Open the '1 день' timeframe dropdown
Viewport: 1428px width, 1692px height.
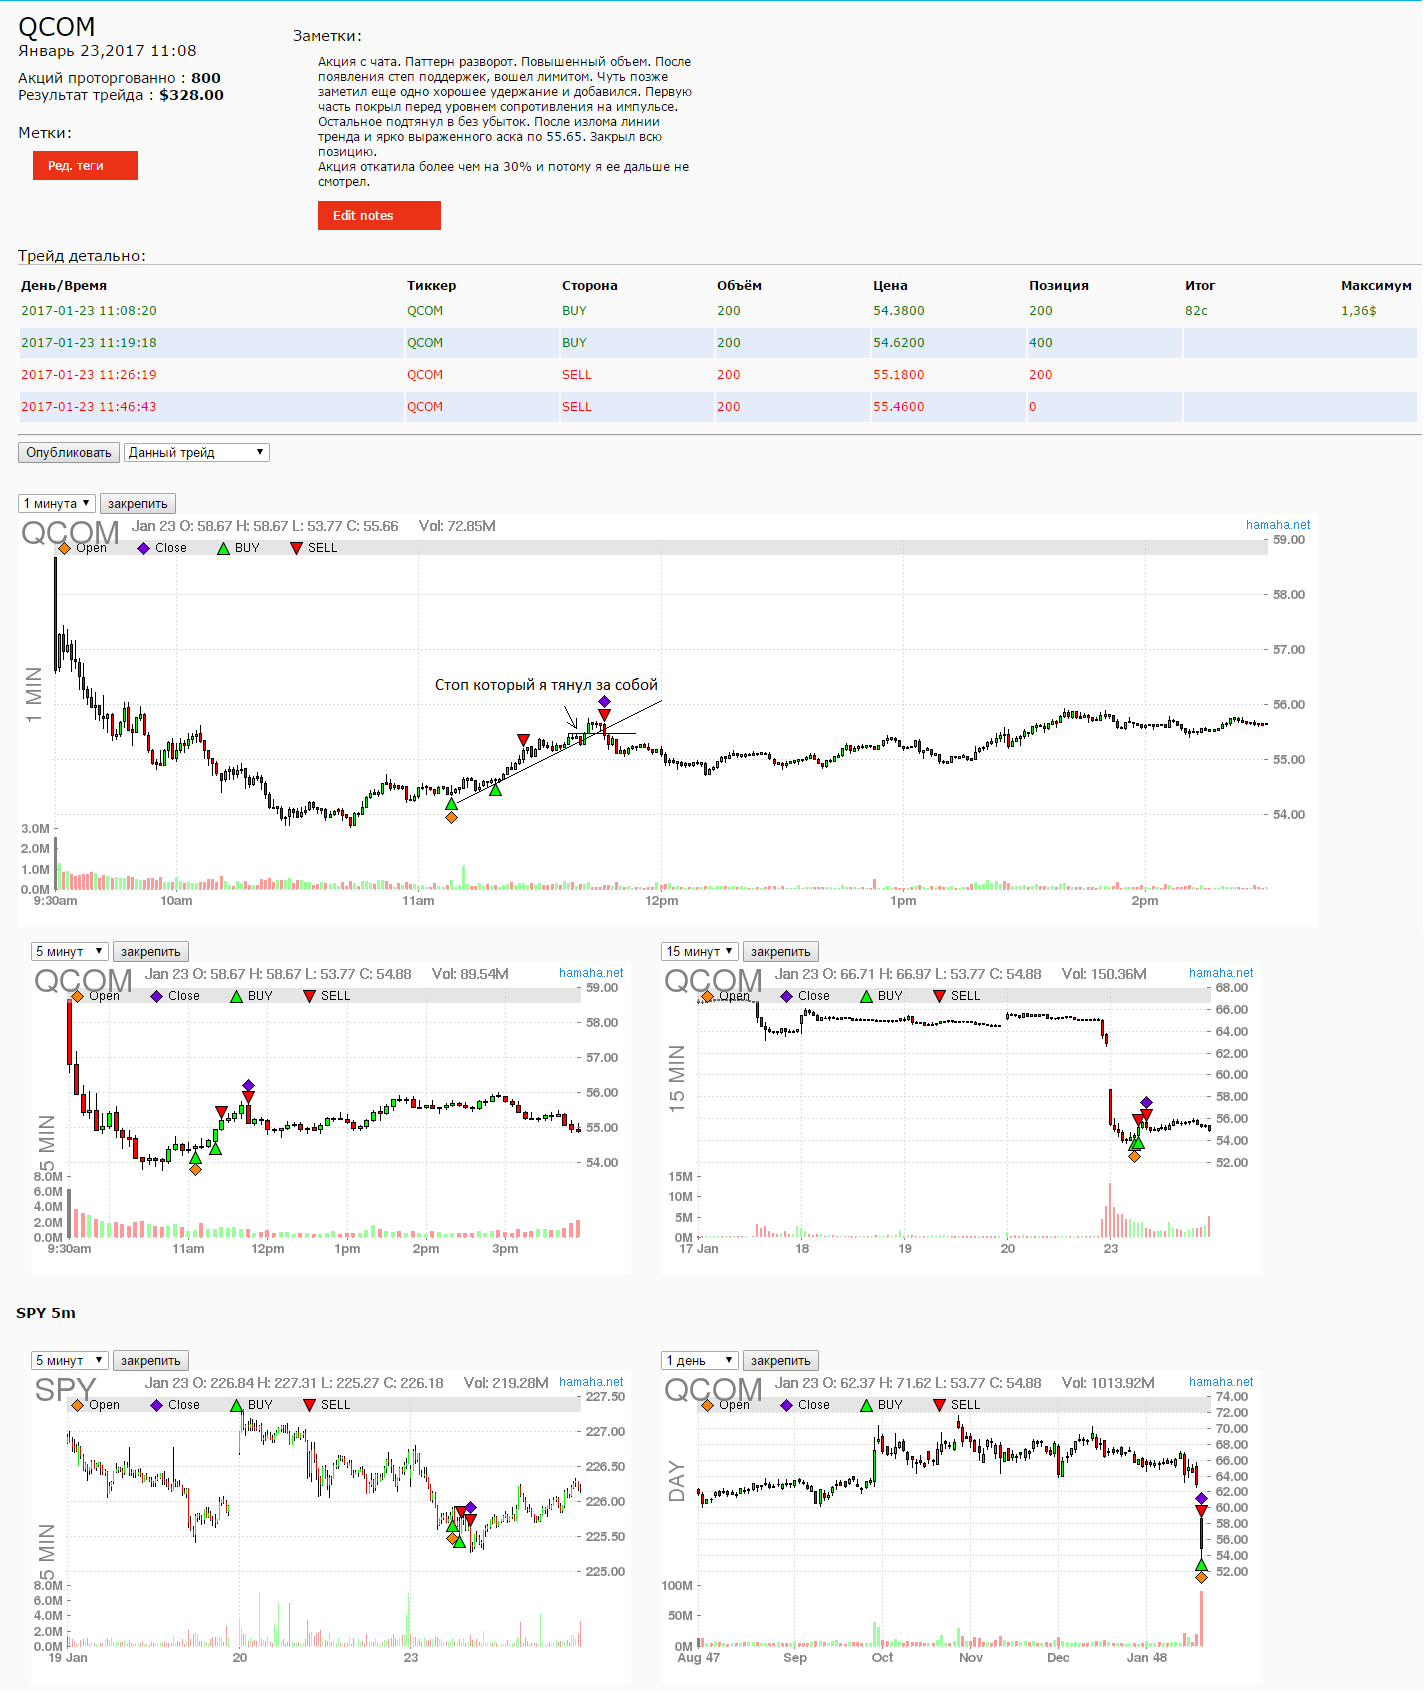pyautogui.click(x=700, y=1361)
